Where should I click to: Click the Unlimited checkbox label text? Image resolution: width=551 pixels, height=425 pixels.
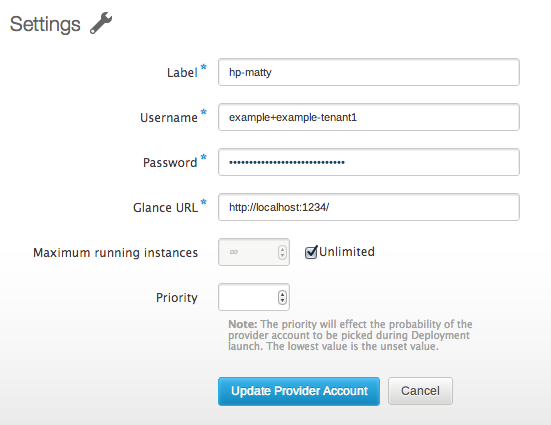tap(347, 252)
